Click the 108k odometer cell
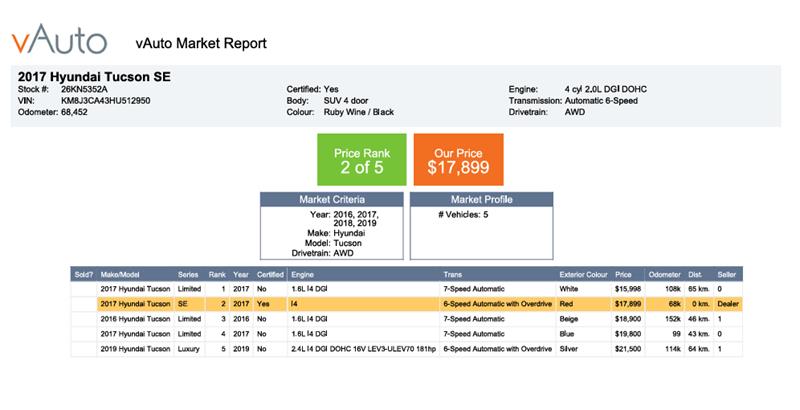This screenshot has width=800, height=410. 673,289
